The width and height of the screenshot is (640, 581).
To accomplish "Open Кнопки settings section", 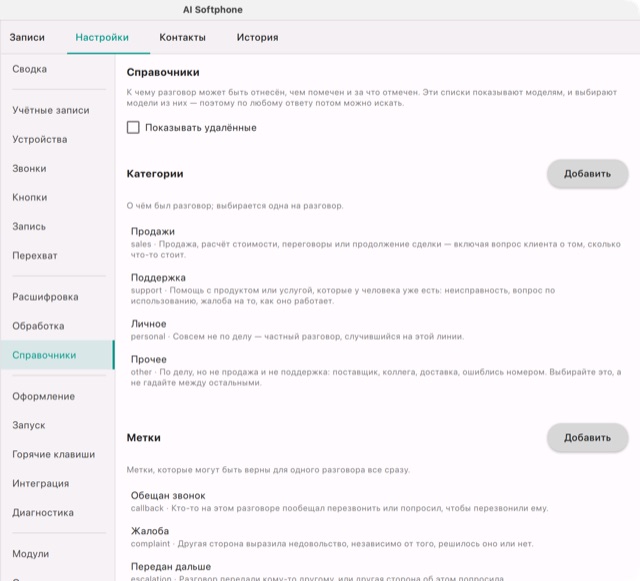I will point(57,197).
